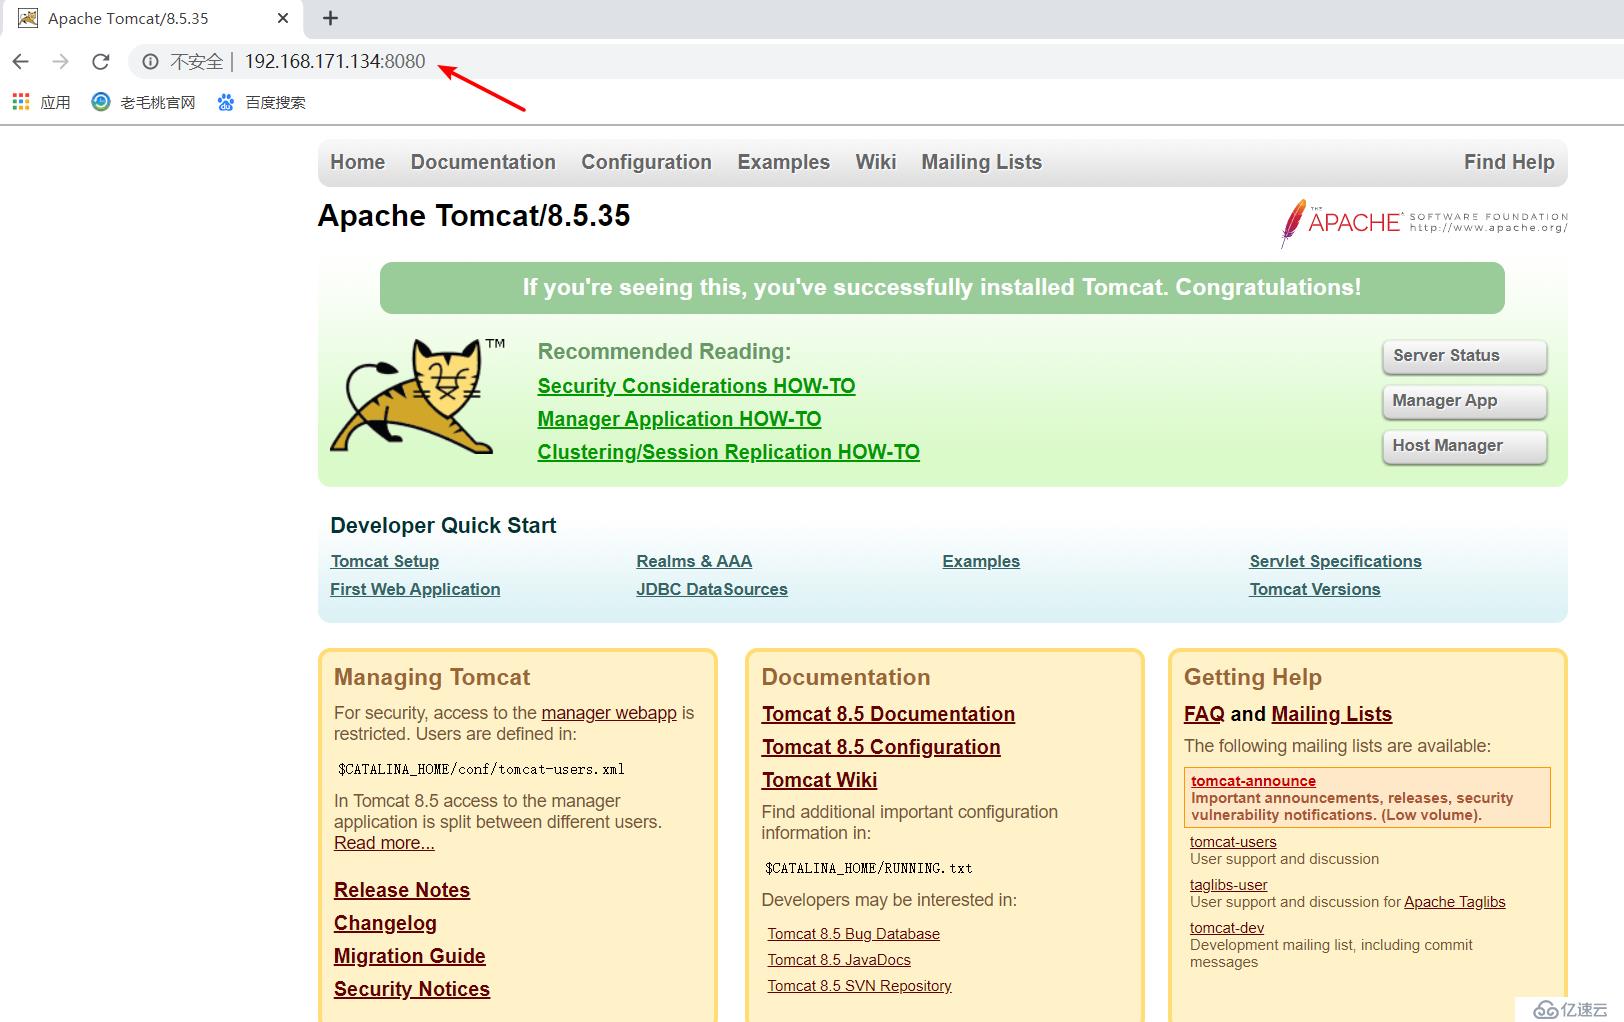Open Documentation in the navigation bar
Screen dimensions: 1624x1022
point(483,162)
